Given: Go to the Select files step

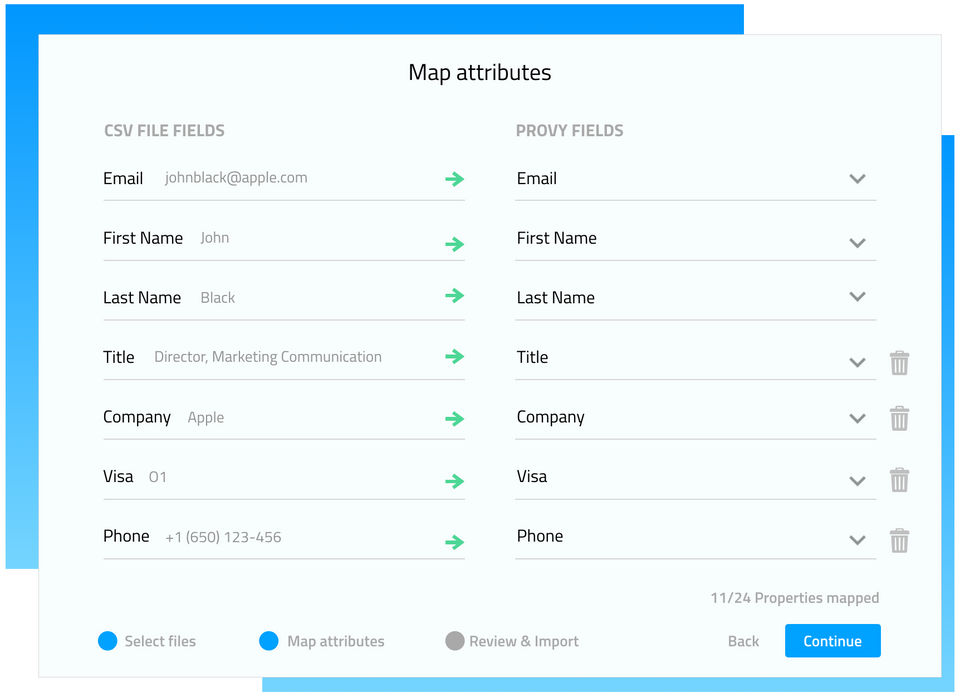Looking at the screenshot, I should tap(147, 641).
